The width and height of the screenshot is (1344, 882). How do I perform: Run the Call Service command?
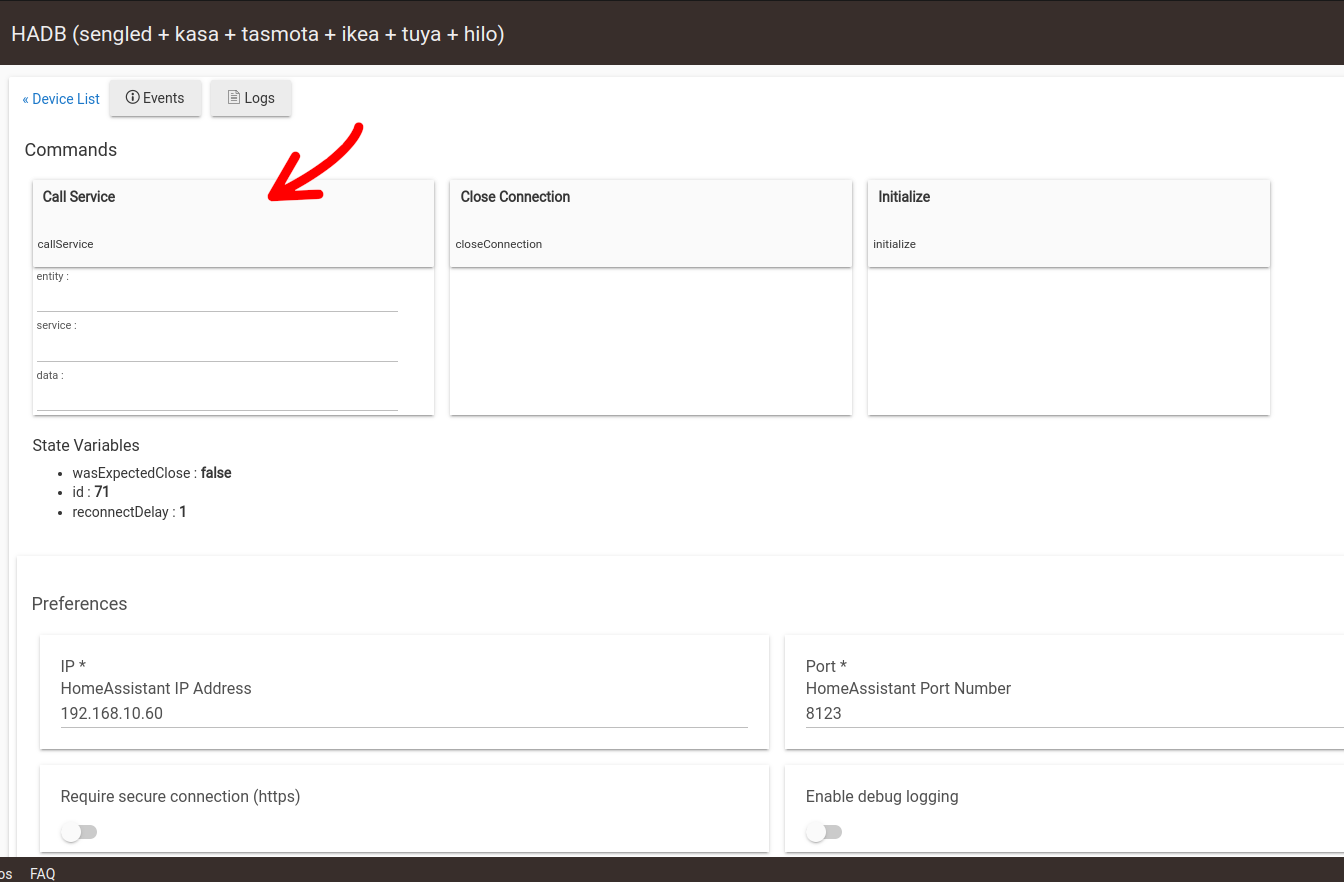click(233, 223)
